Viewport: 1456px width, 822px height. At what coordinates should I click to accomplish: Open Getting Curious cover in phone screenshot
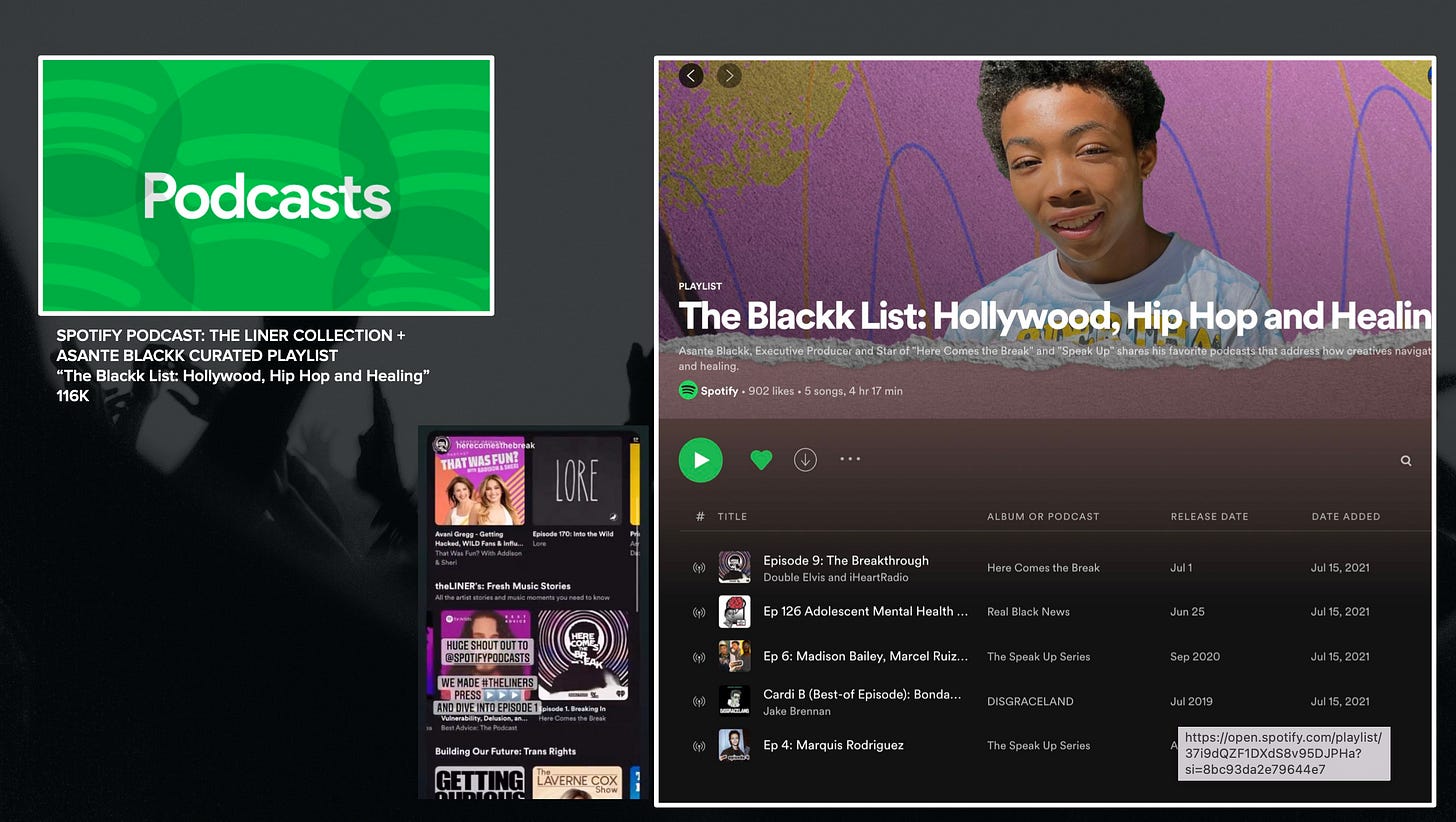click(480, 783)
